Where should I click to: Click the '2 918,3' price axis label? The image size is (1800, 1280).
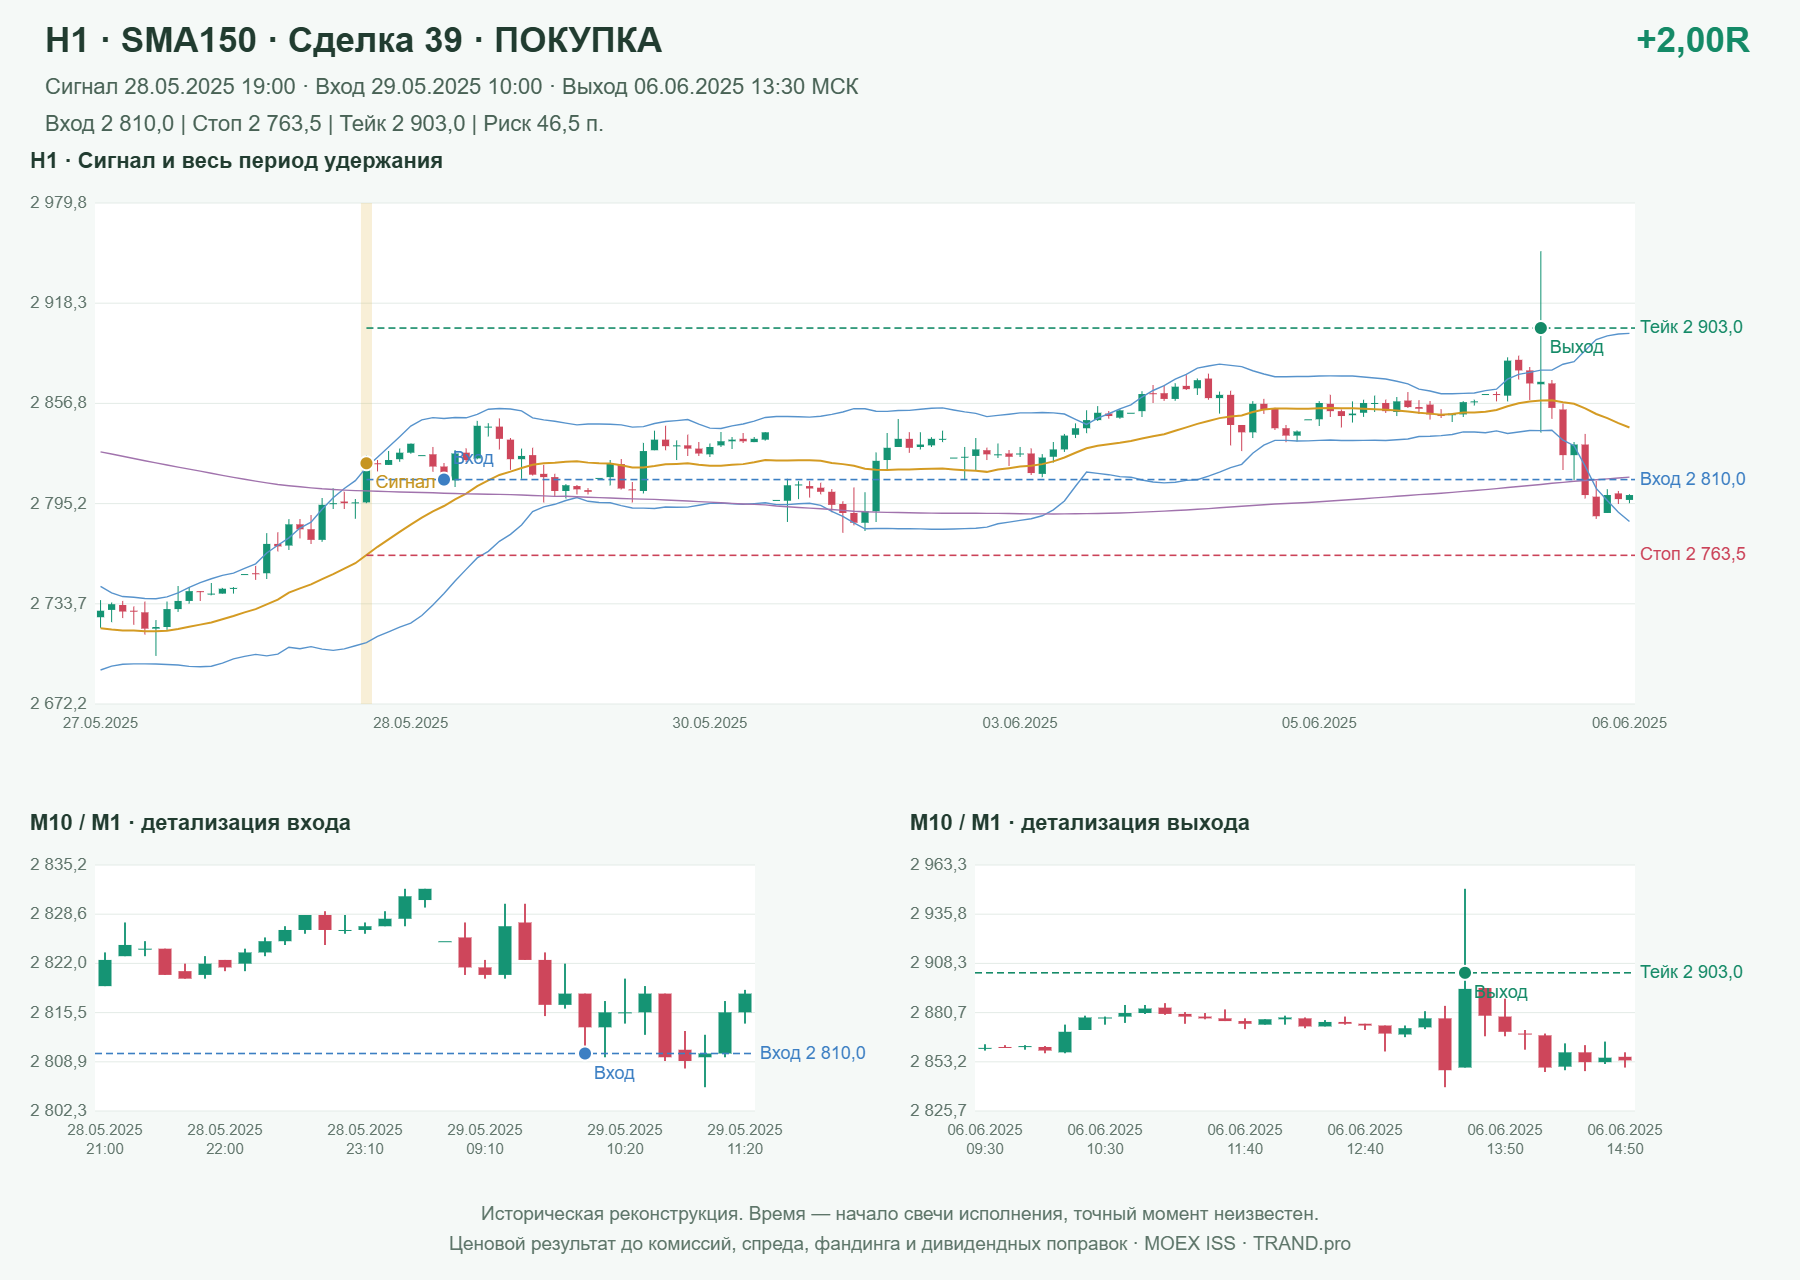pos(58,302)
